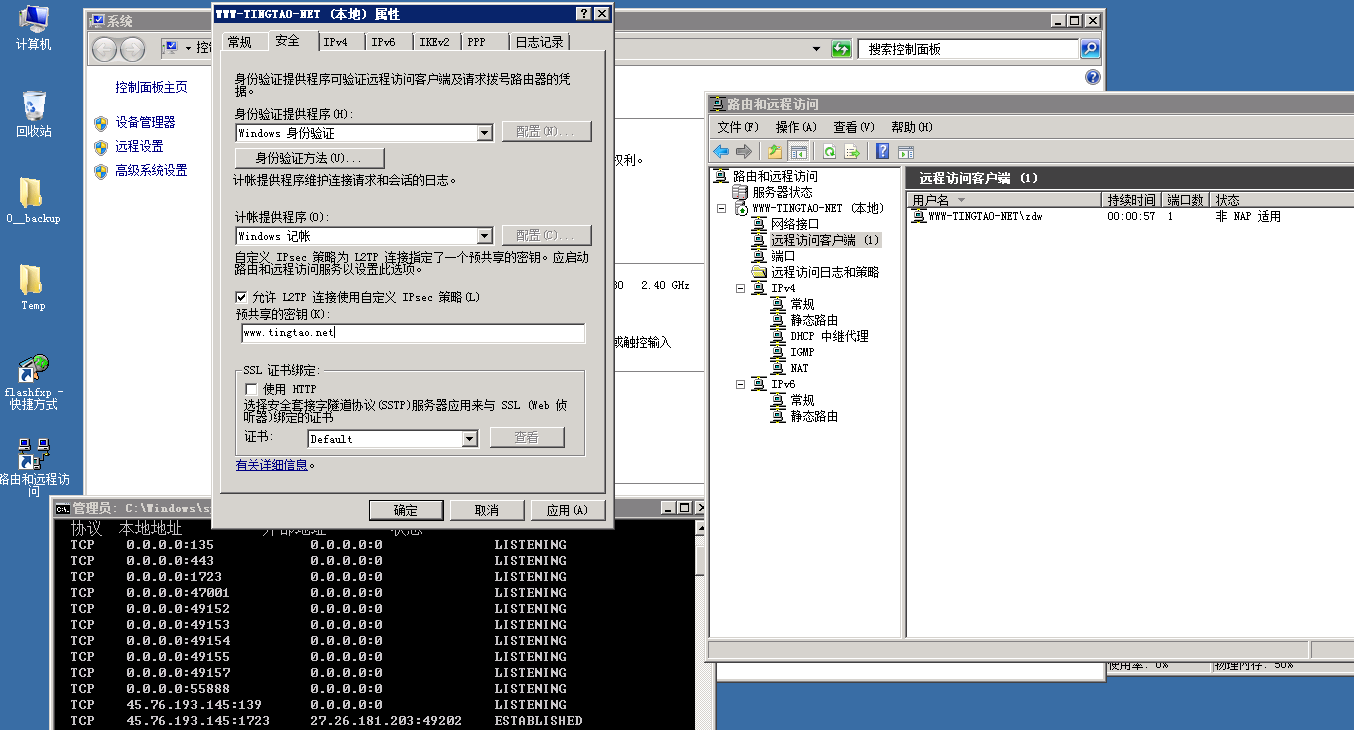Click the shield icon next to 高级系统设置
This screenshot has width=1354, height=730.
(101, 170)
